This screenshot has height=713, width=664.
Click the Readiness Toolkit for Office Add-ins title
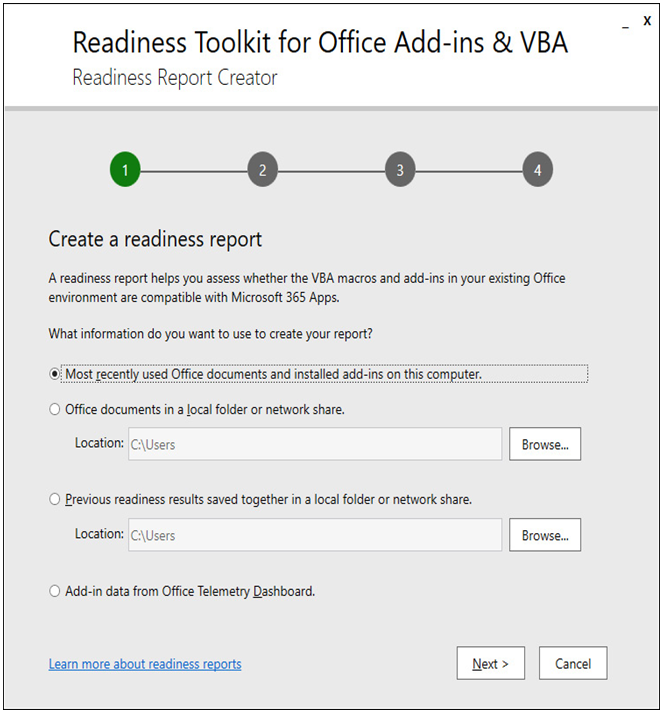[x=320, y=42]
